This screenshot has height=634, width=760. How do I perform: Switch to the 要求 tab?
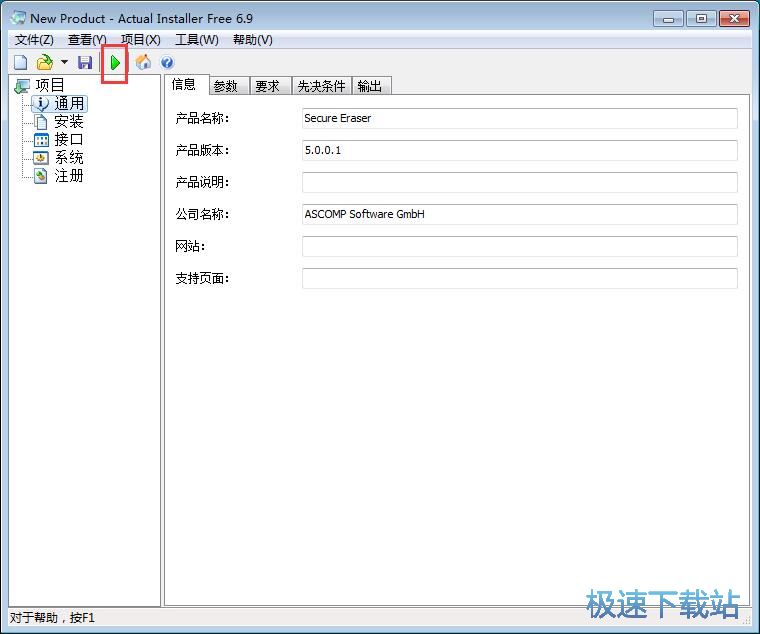270,86
